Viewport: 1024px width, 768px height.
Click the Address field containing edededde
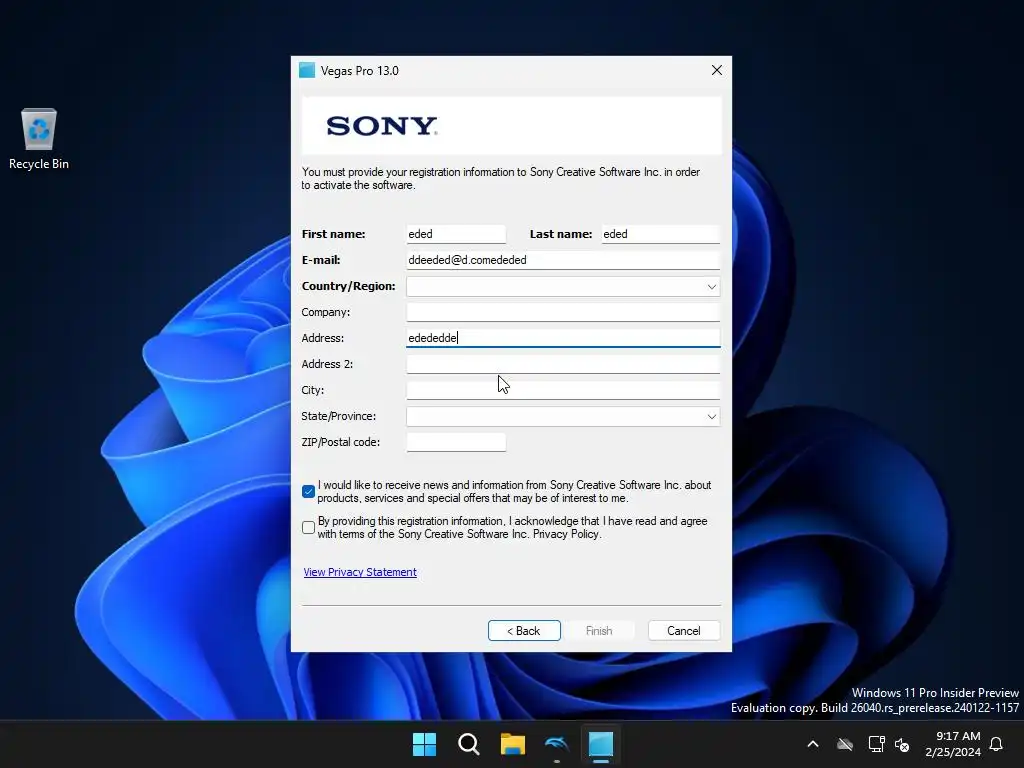(x=563, y=338)
